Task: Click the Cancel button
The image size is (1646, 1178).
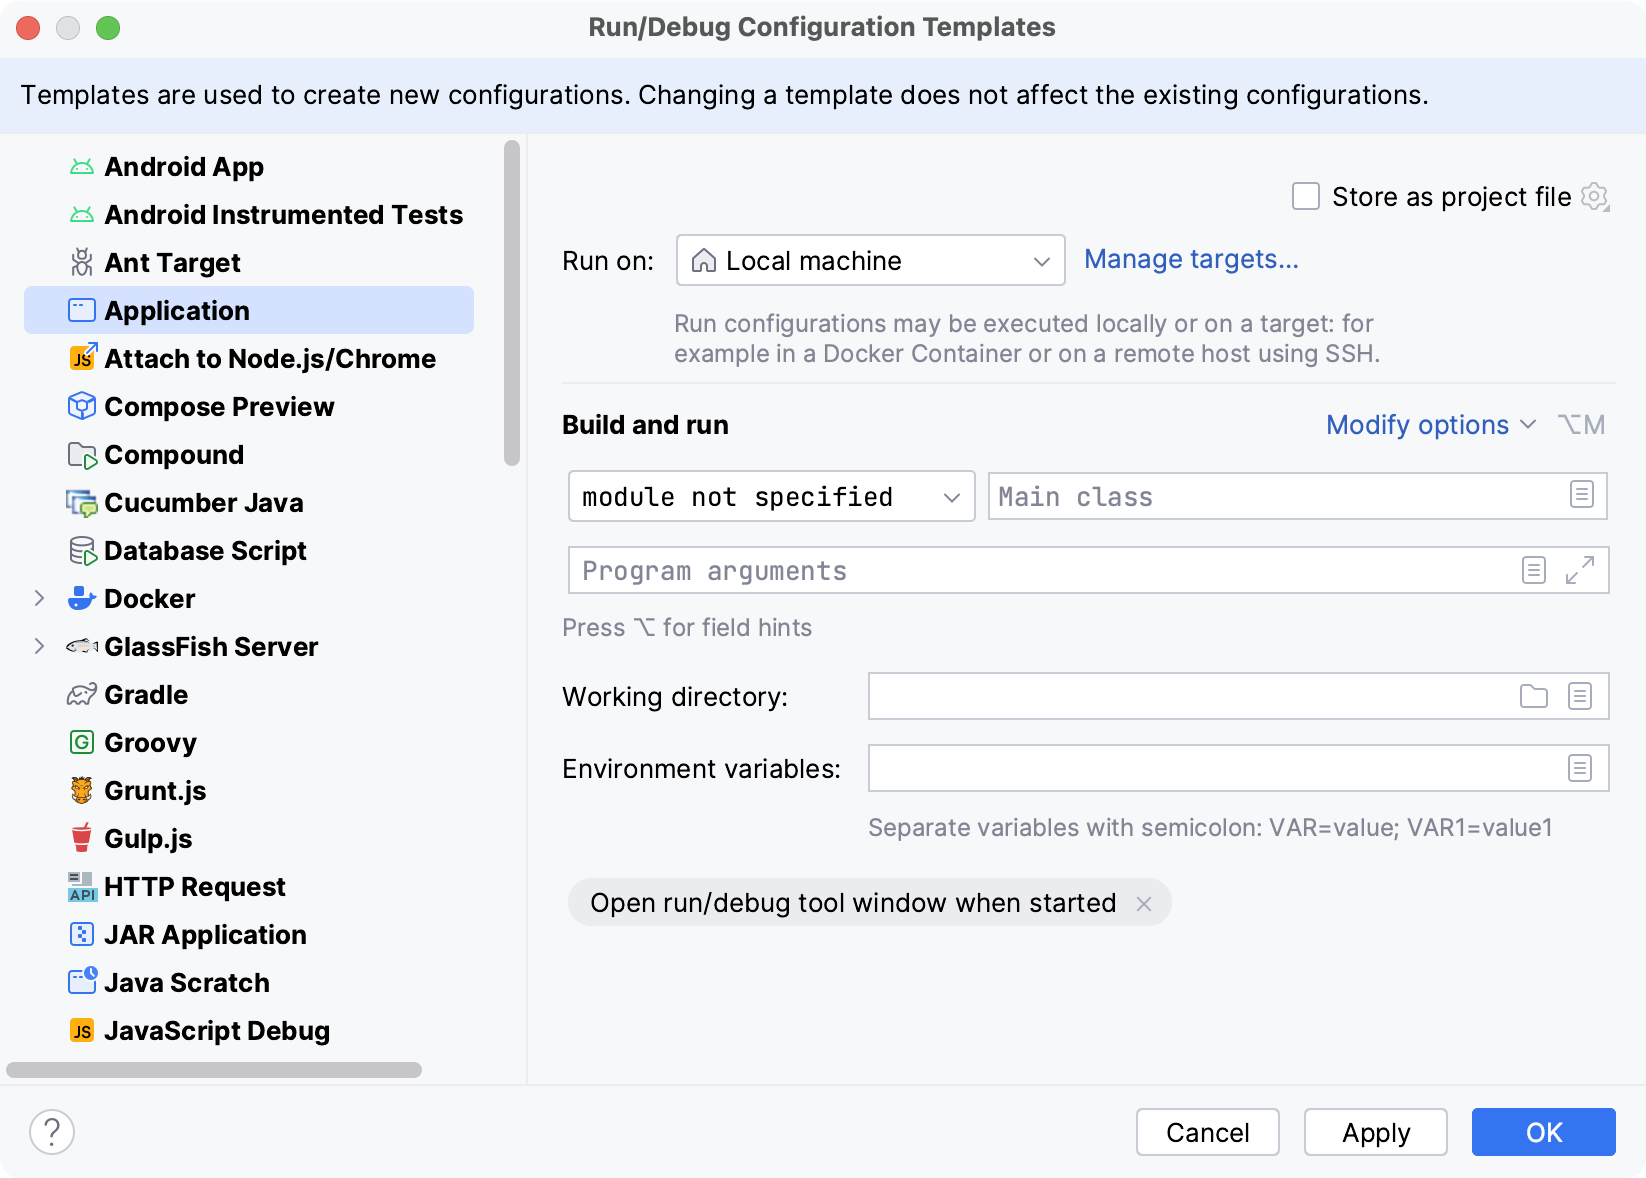Action: pos(1208,1132)
